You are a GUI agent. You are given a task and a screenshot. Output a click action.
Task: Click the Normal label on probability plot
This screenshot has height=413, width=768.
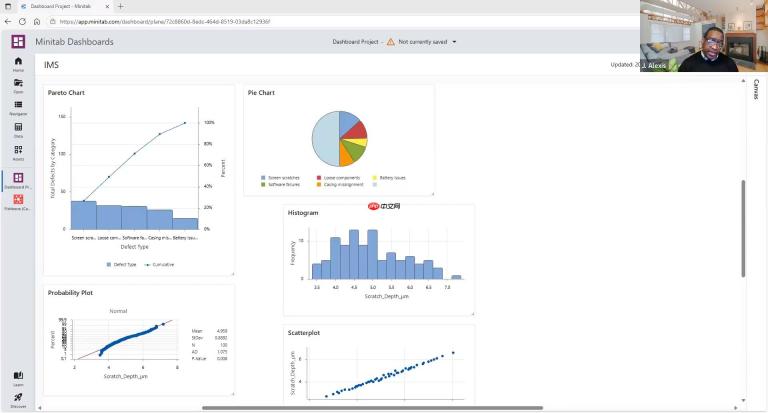coord(118,311)
